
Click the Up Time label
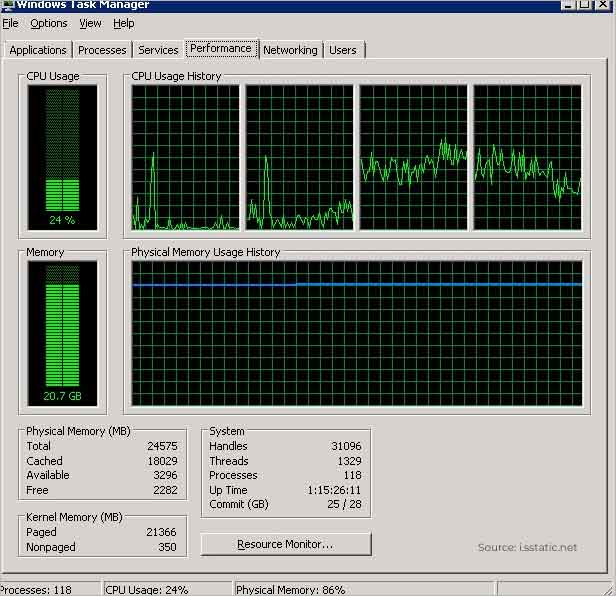click(x=228, y=490)
